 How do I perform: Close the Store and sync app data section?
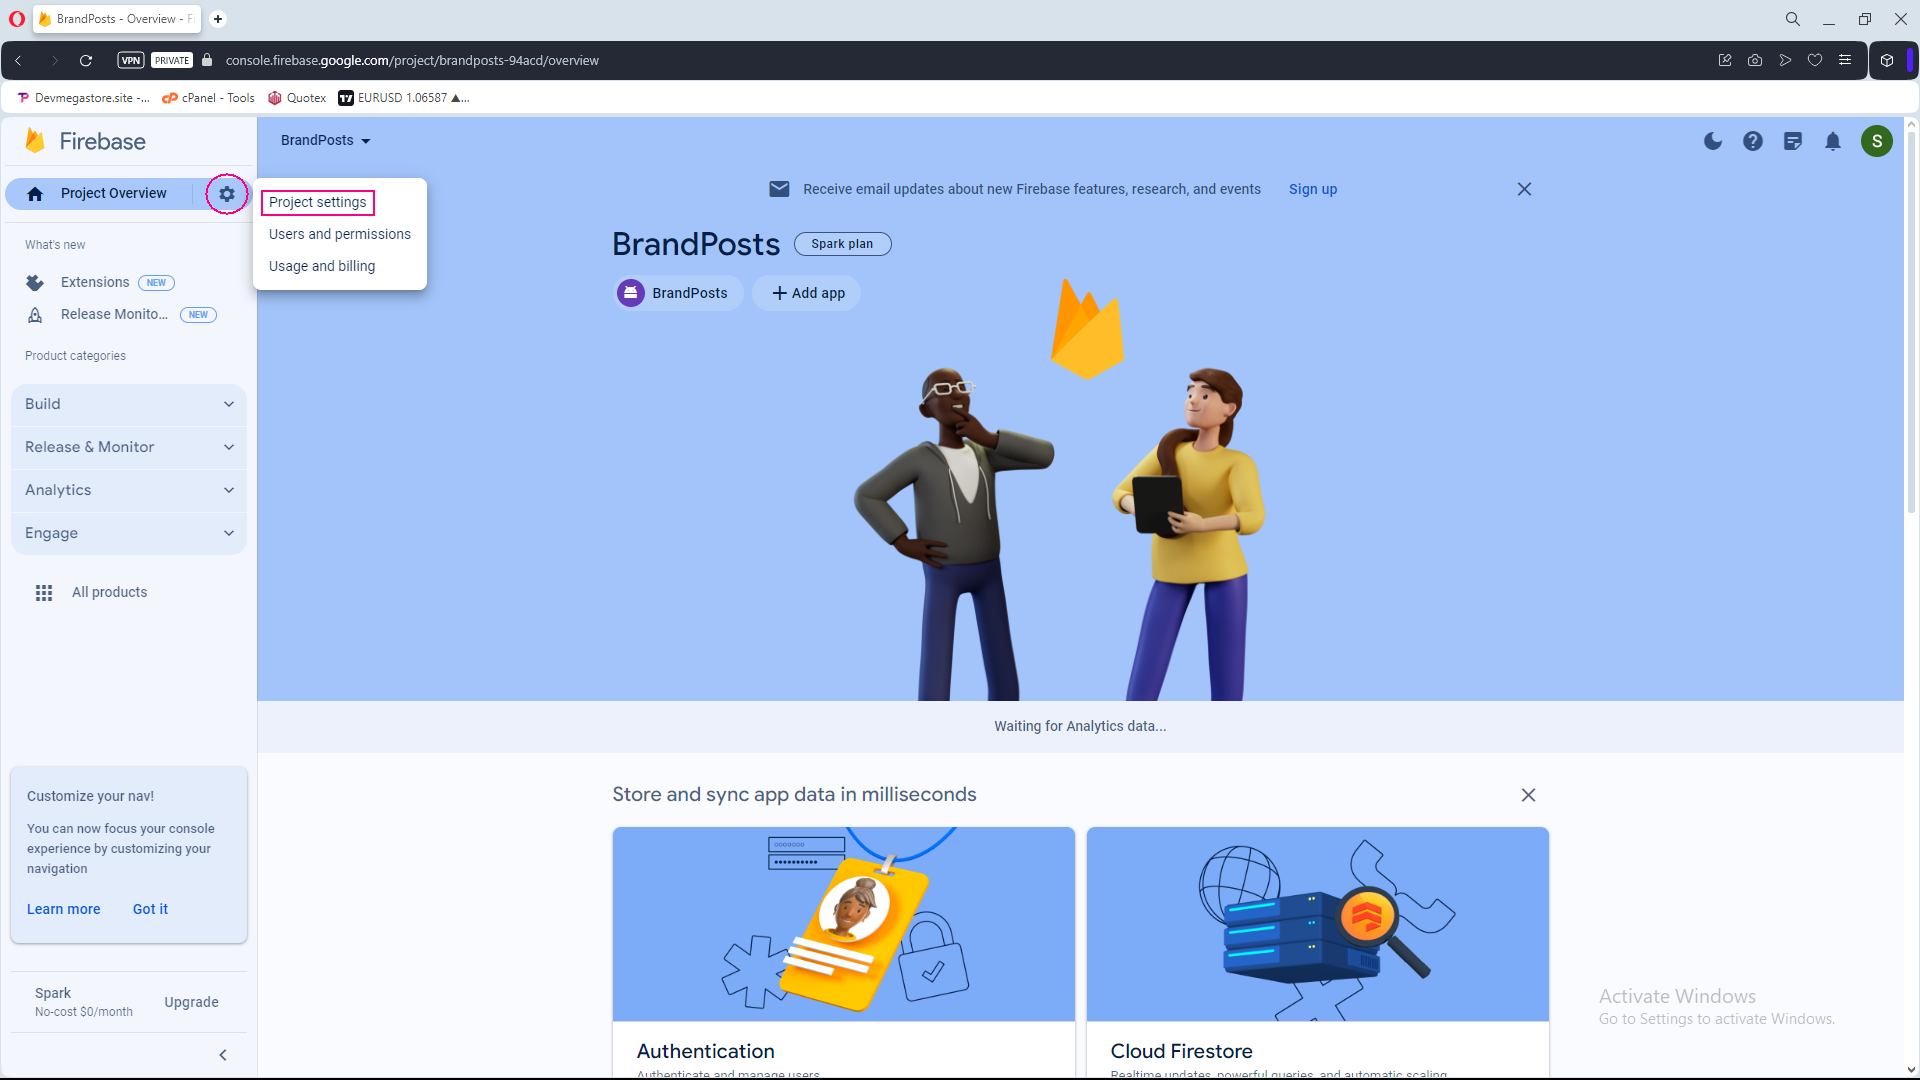click(1528, 795)
